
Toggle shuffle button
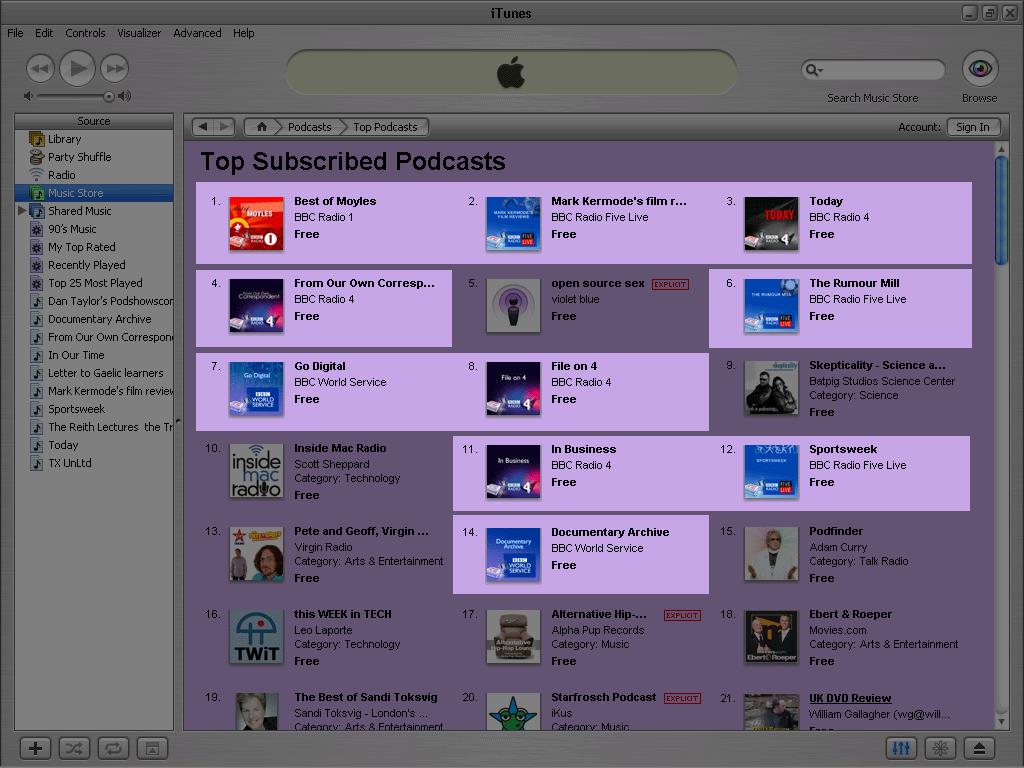[x=74, y=748]
